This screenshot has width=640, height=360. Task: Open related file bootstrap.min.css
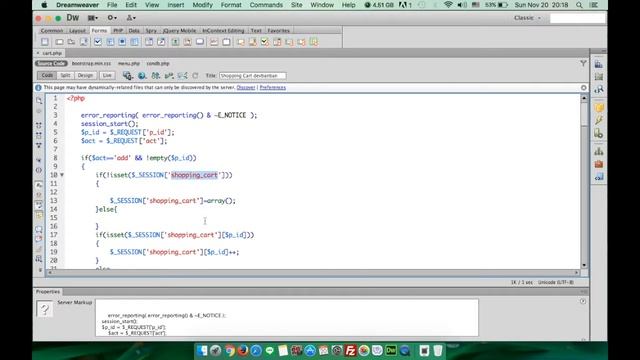91,63
